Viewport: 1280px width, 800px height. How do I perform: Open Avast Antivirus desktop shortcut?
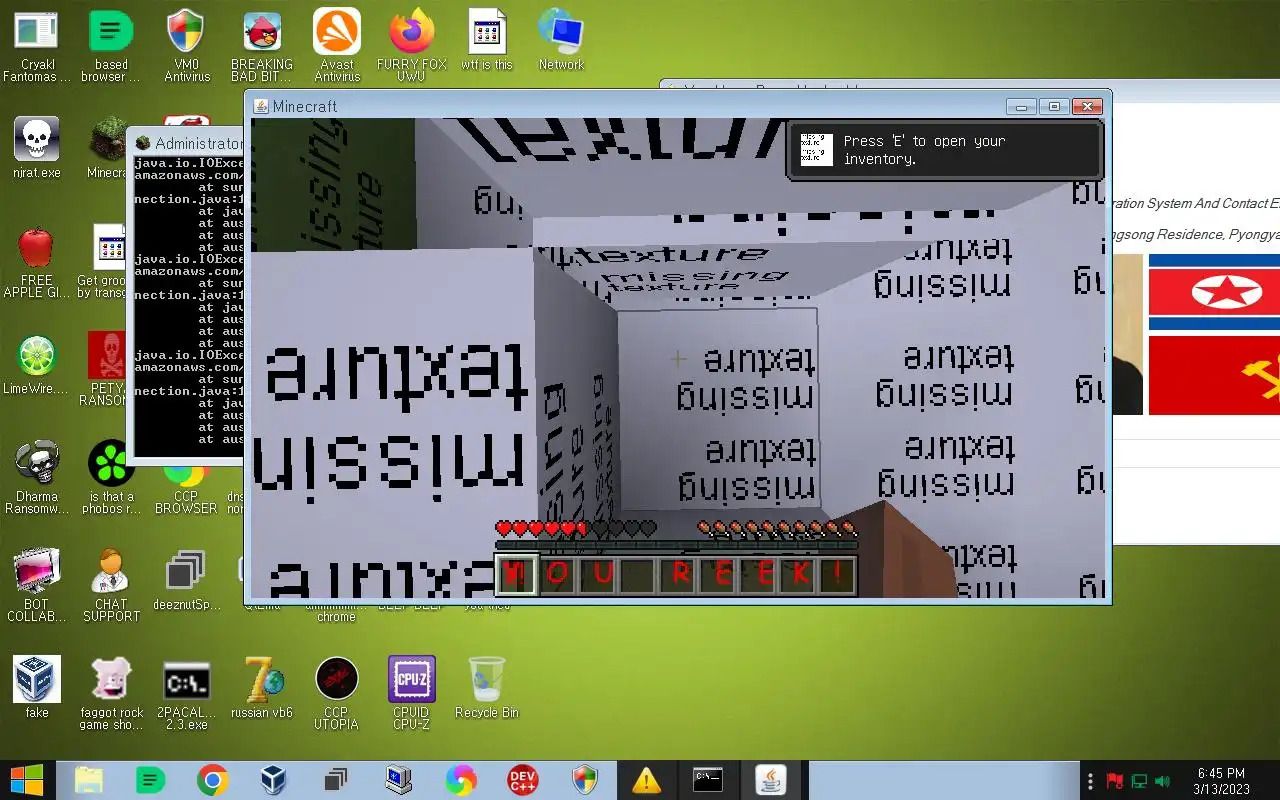pyautogui.click(x=337, y=44)
